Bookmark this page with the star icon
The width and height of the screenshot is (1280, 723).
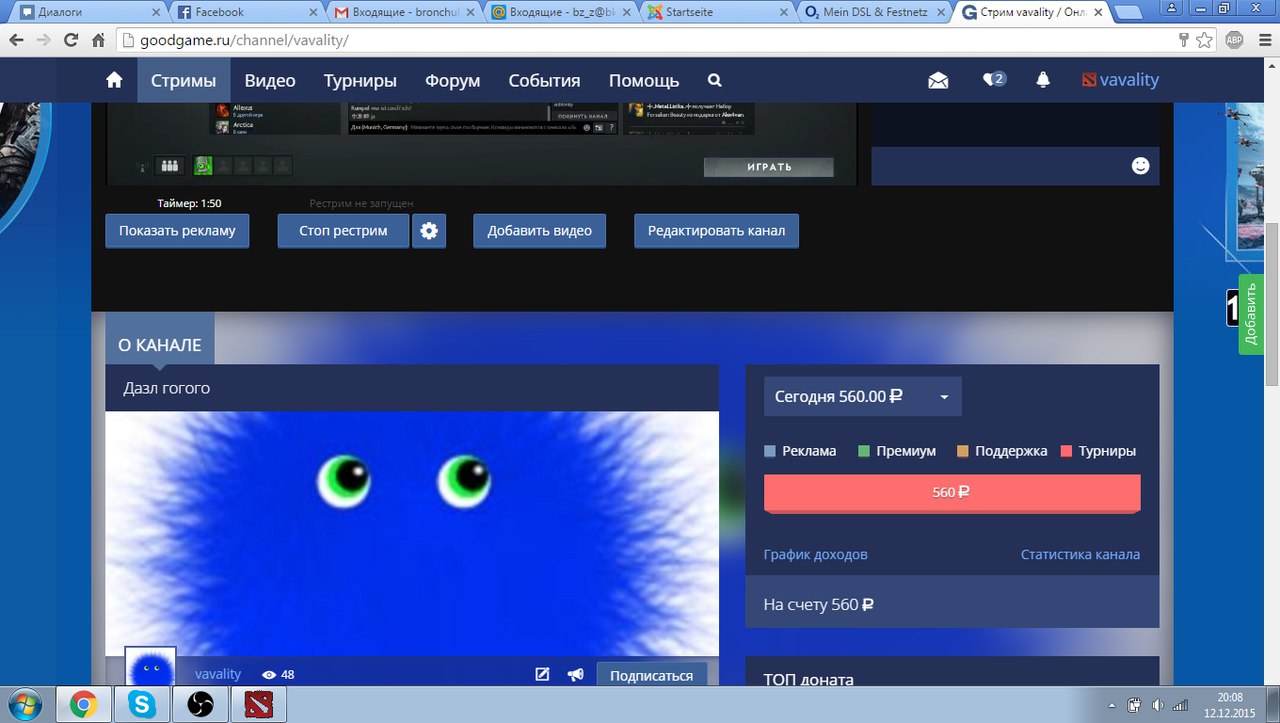click(x=1204, y=41)
